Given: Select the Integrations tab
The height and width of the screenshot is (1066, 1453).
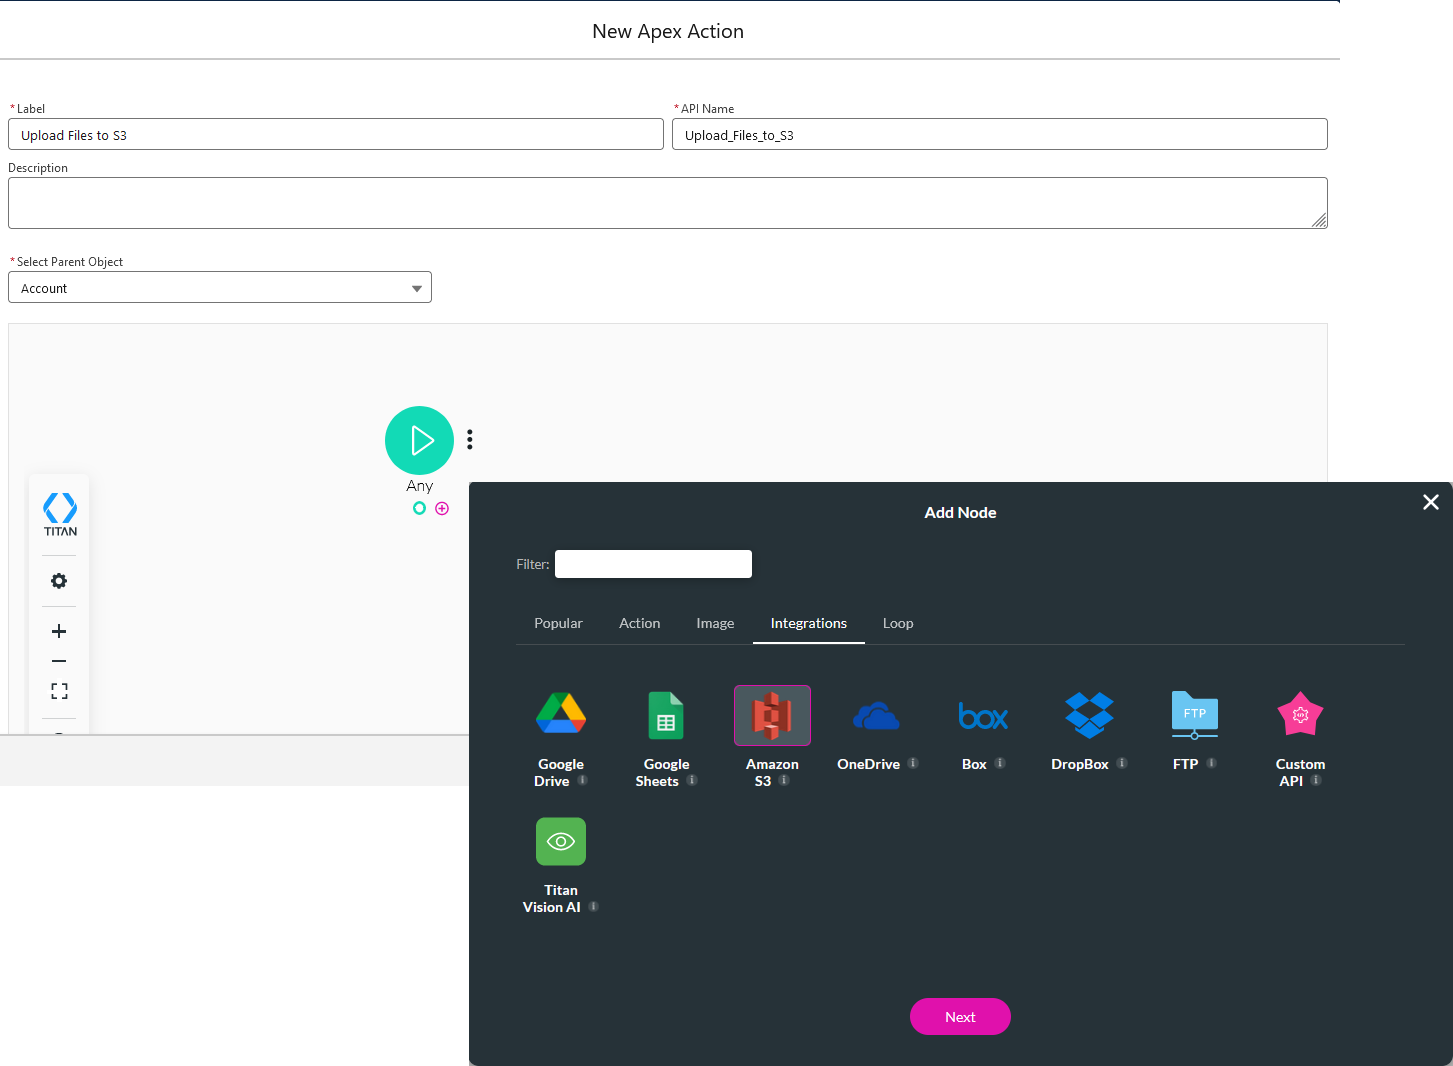Looking at the screenshot, I should pos(809,623).
